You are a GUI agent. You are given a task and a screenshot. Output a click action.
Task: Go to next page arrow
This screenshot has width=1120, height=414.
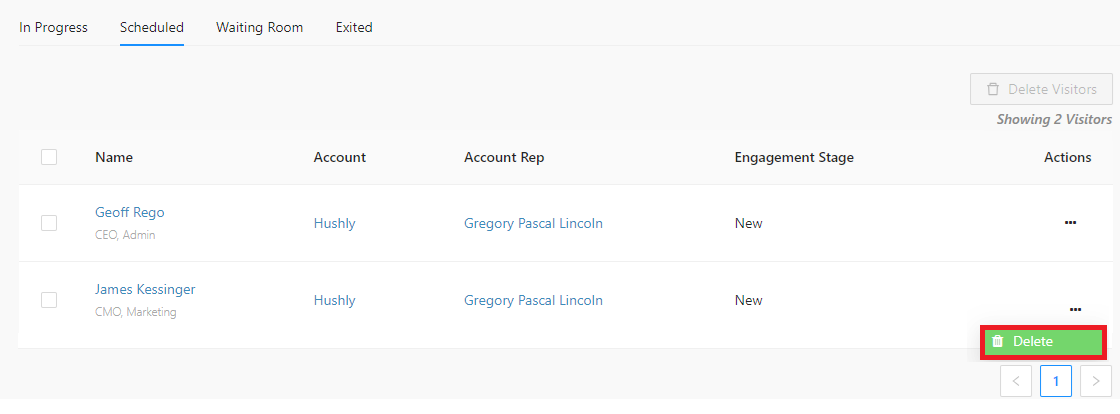[x=1096, y=381]
